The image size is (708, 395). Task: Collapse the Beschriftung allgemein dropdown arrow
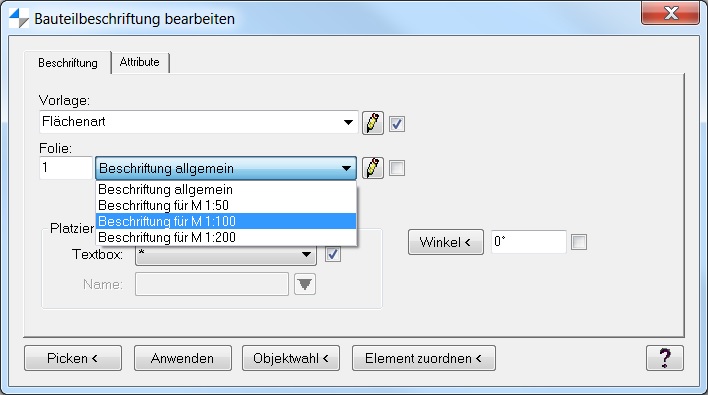346,168
